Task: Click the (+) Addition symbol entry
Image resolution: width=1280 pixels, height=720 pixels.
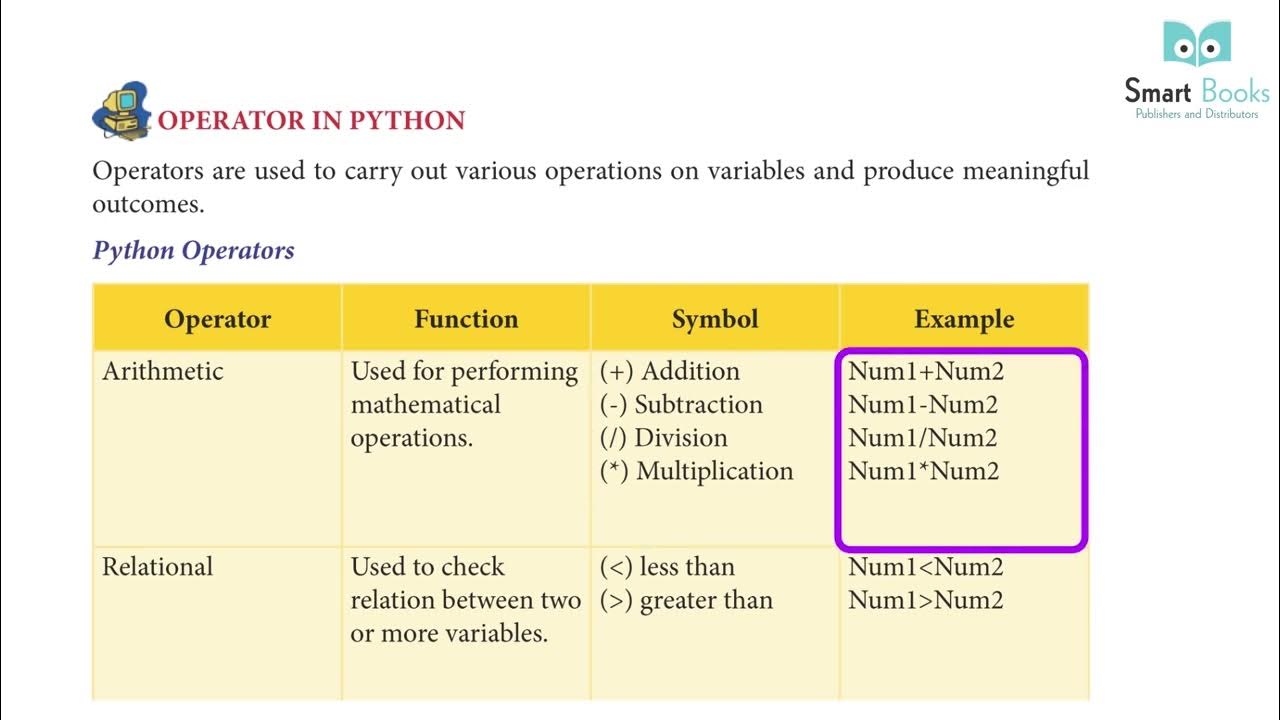Action: [670, 371]
